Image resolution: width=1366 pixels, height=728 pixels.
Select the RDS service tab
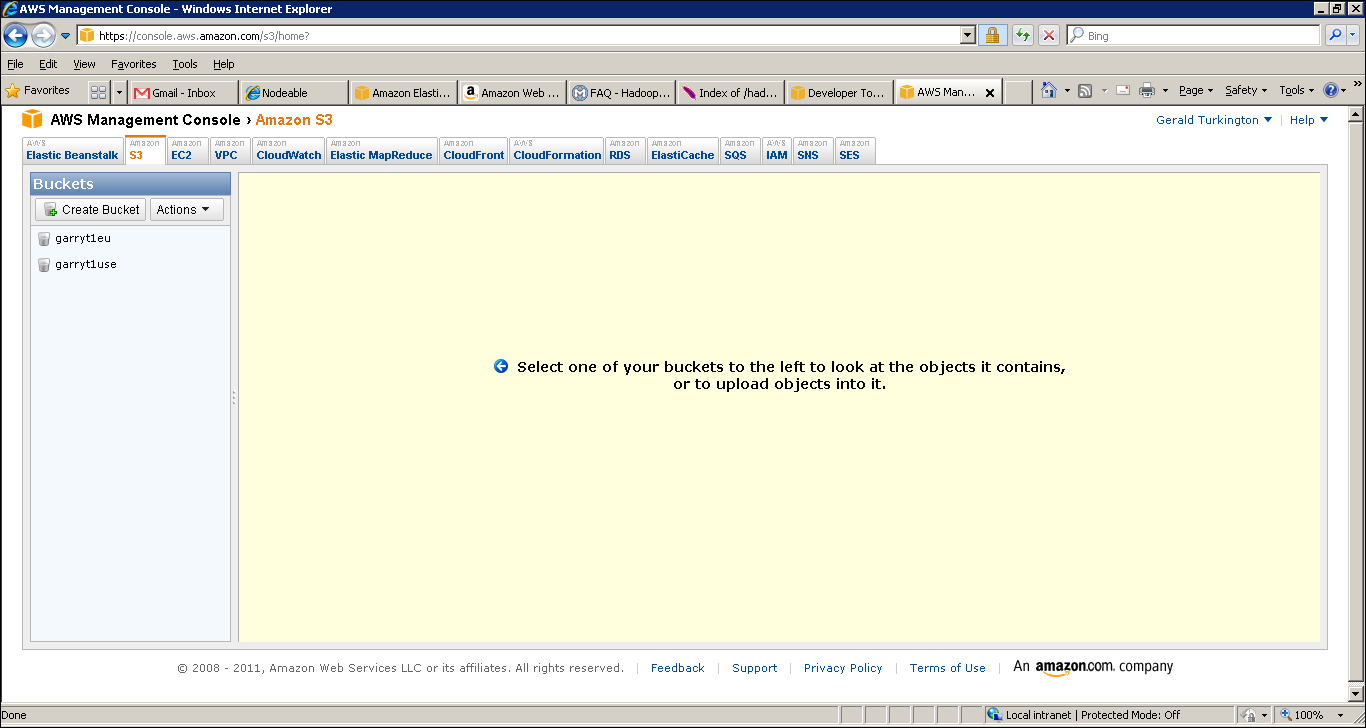pos(625,151)
